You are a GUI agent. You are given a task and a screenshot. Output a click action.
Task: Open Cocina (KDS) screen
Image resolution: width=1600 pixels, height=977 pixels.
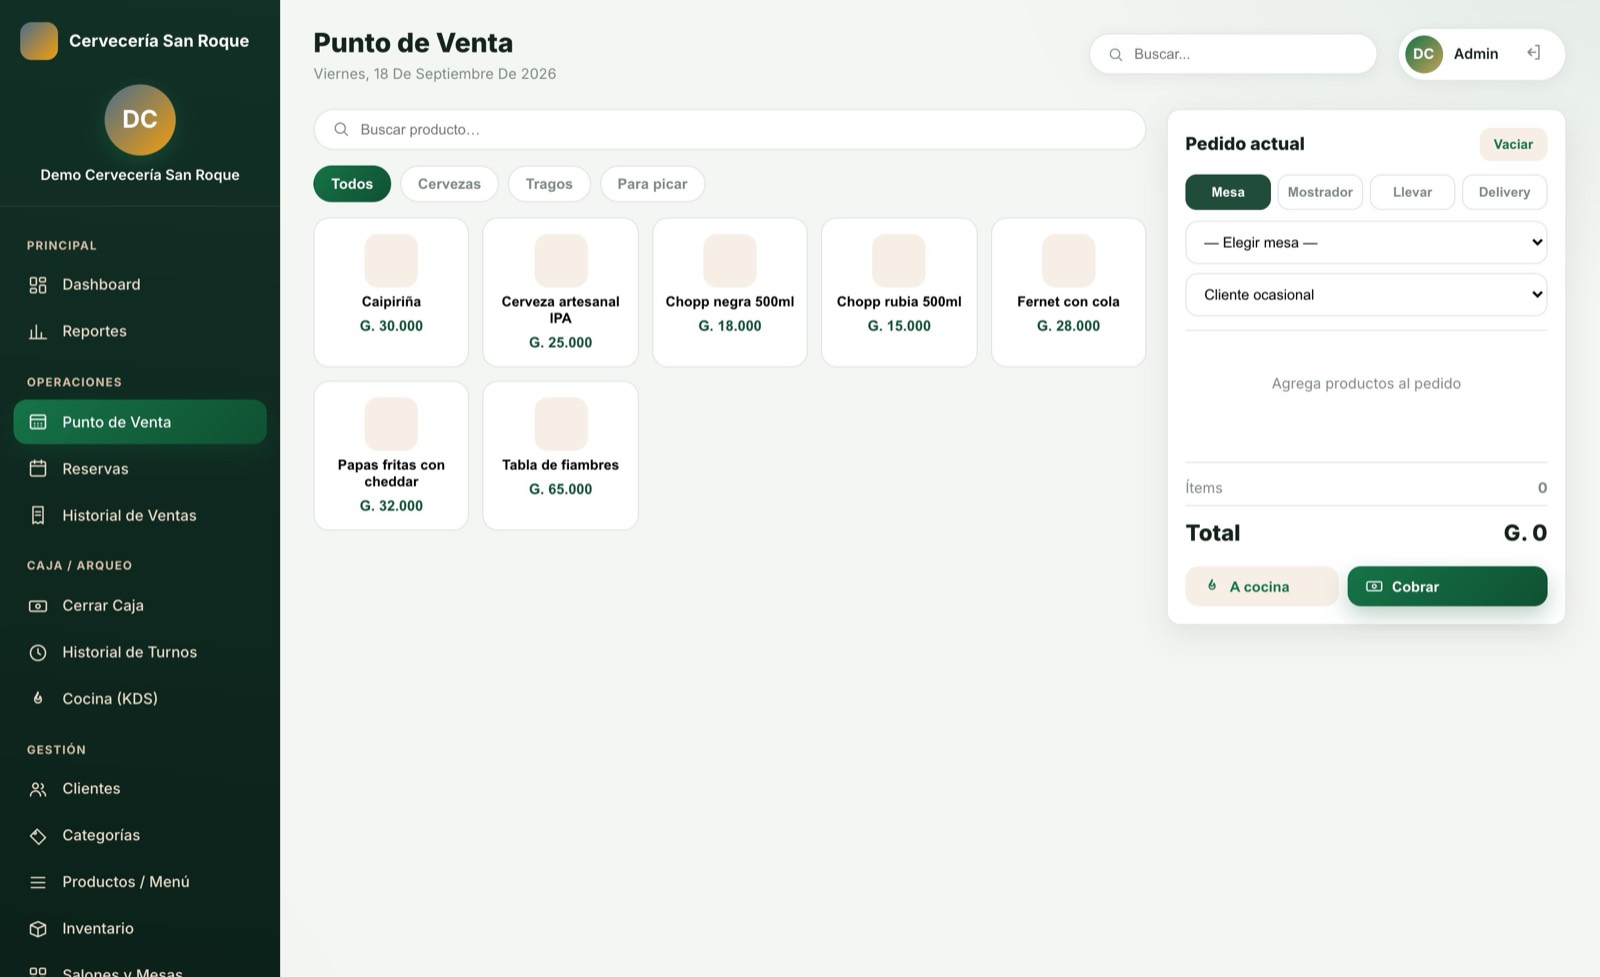click(140, 699)
